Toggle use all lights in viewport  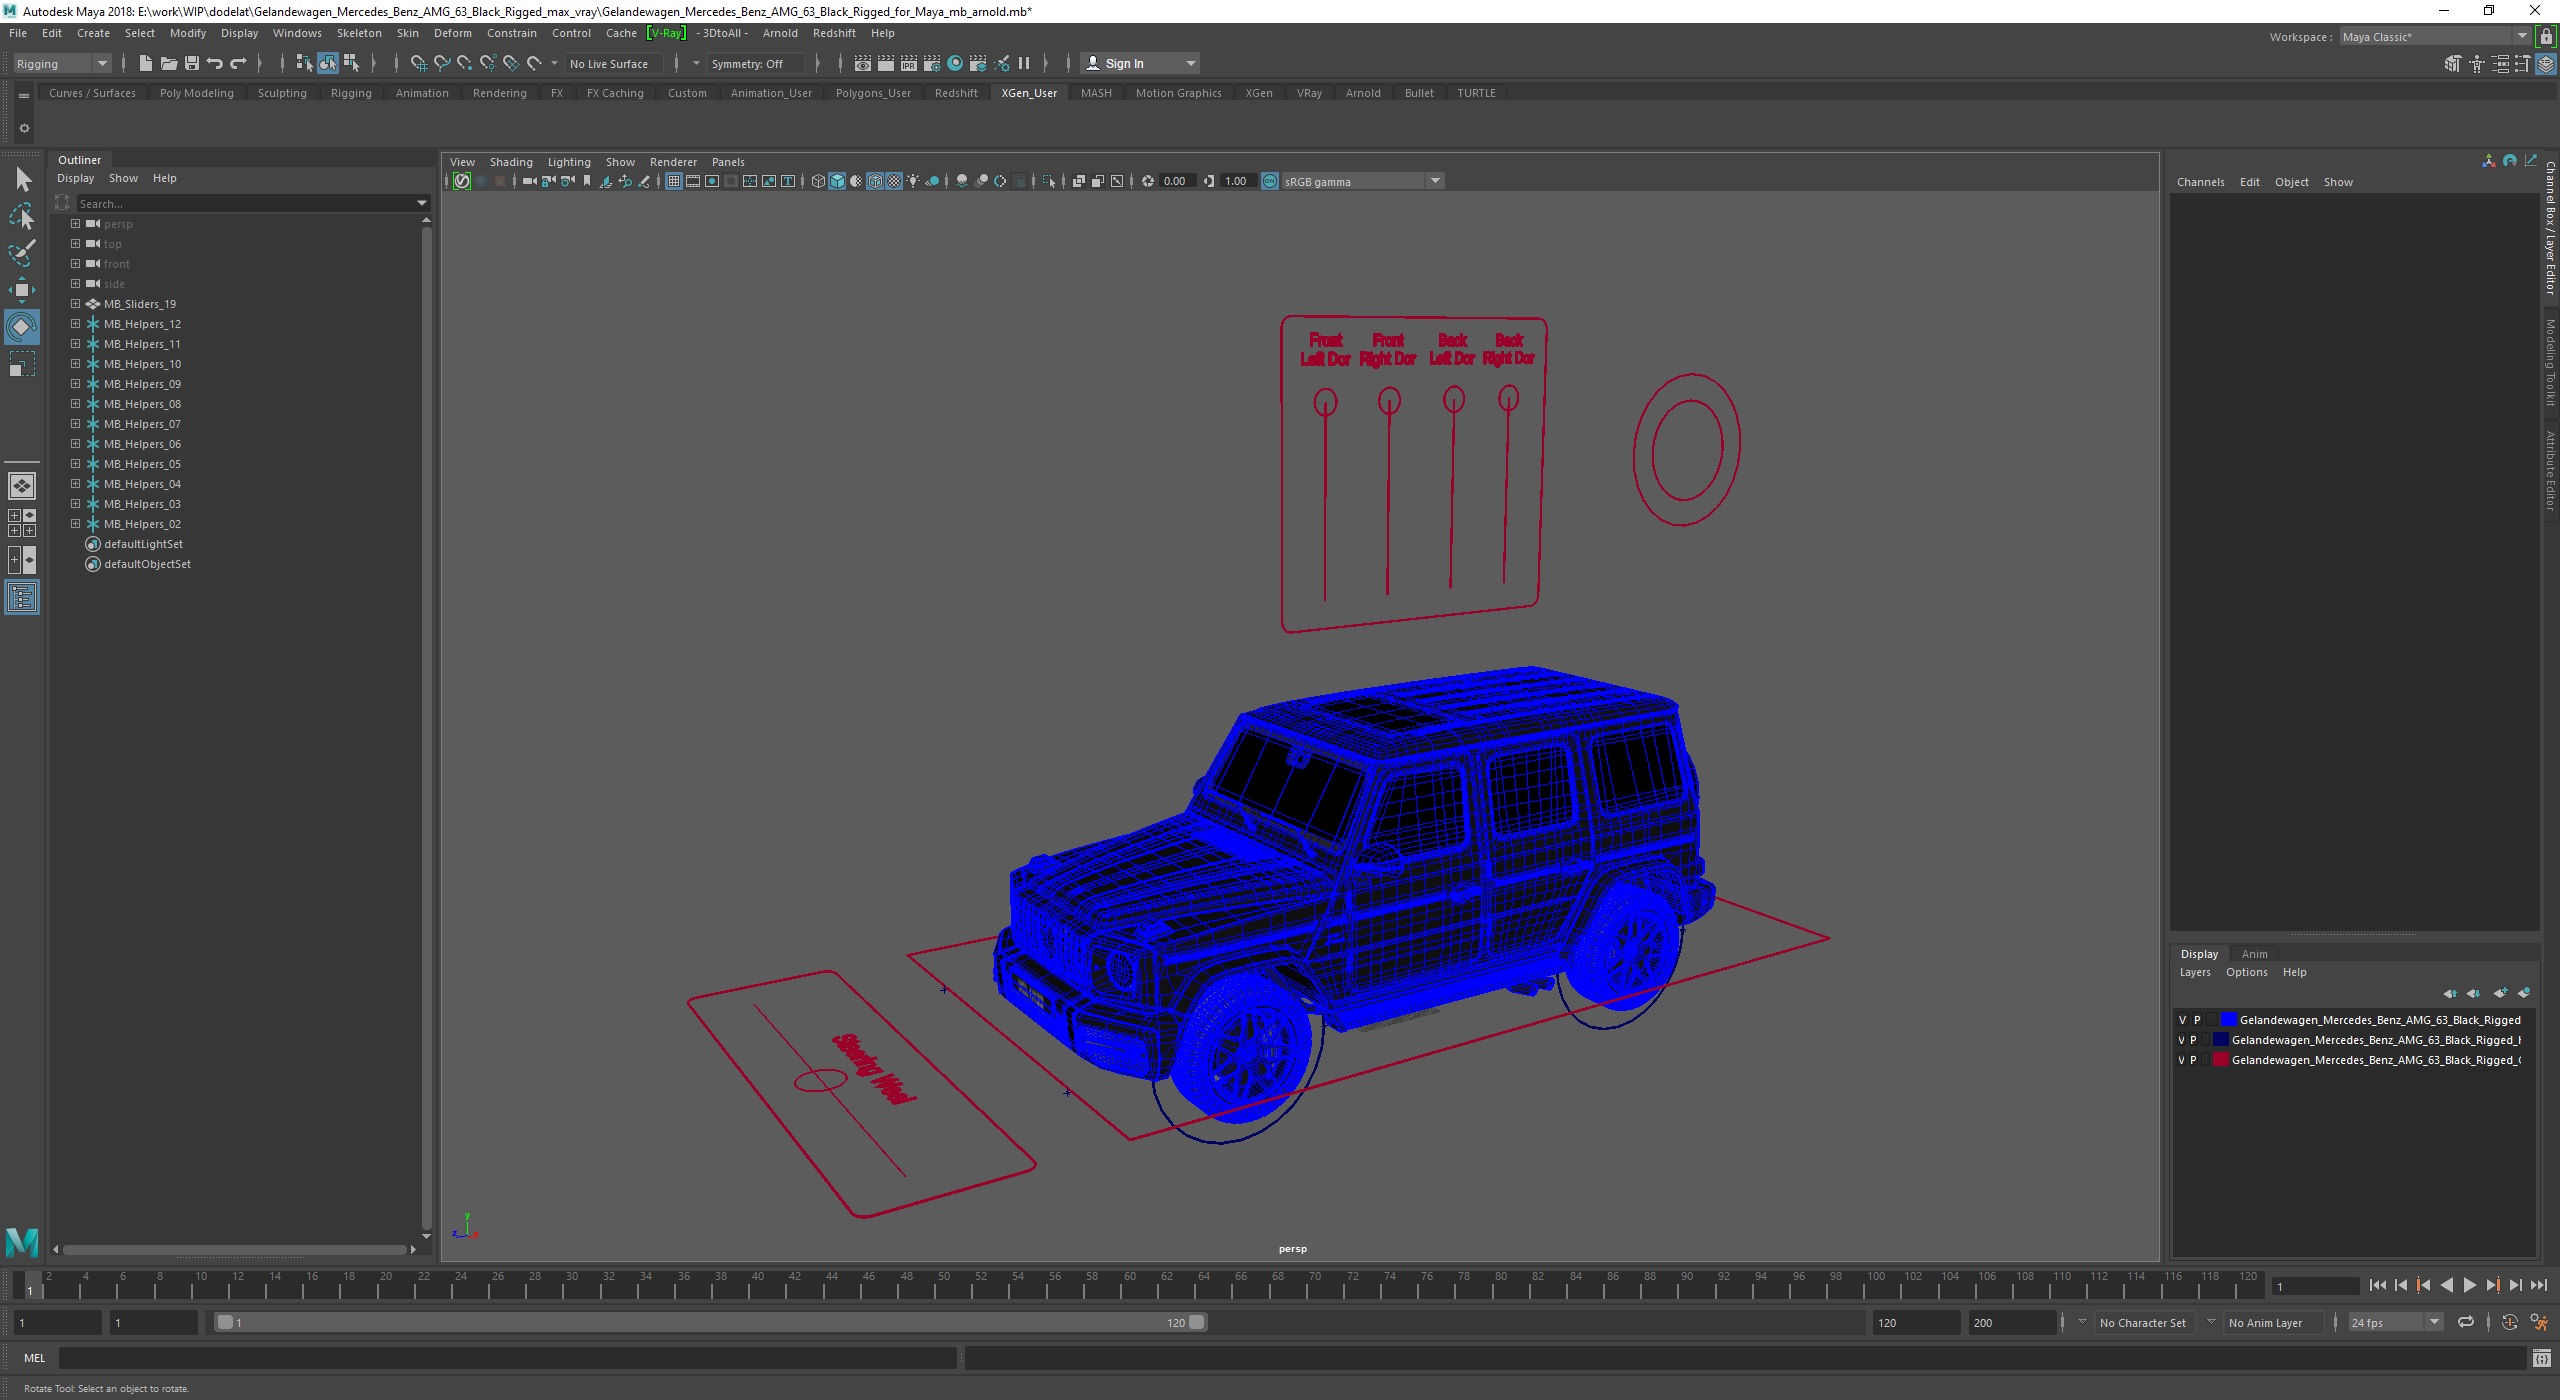[x=913, y=181]
